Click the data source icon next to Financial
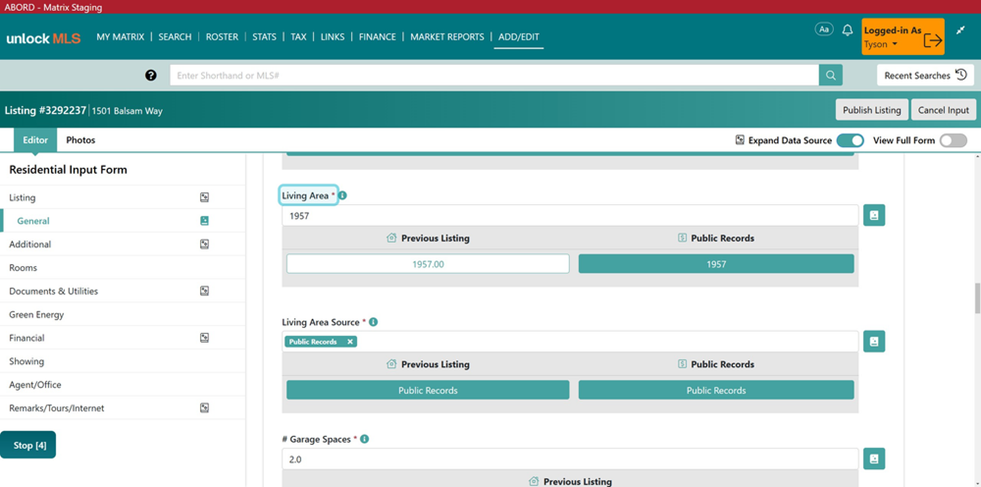The height and width of the screenshot is (487, 981). point(204,337)
